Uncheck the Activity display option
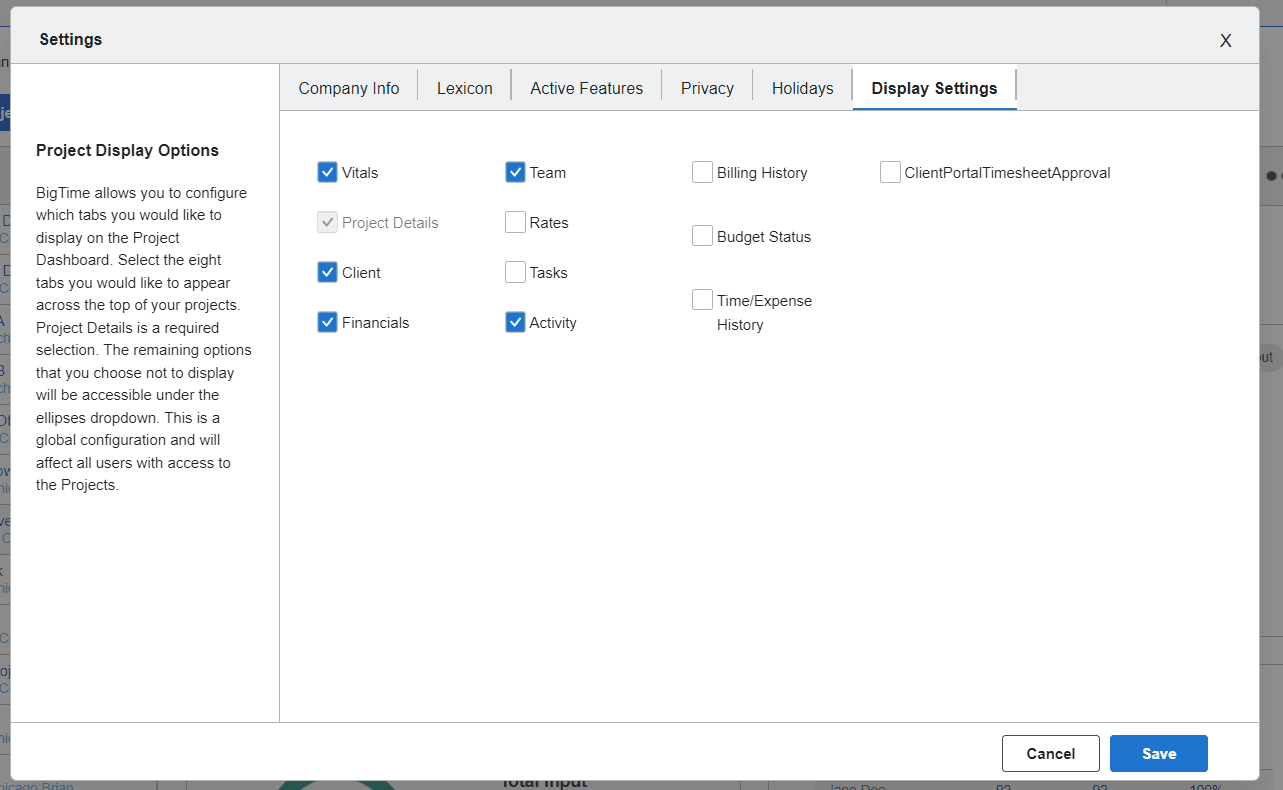The width and height of the screenshot is (1283, 790). [x=515, y=322]
